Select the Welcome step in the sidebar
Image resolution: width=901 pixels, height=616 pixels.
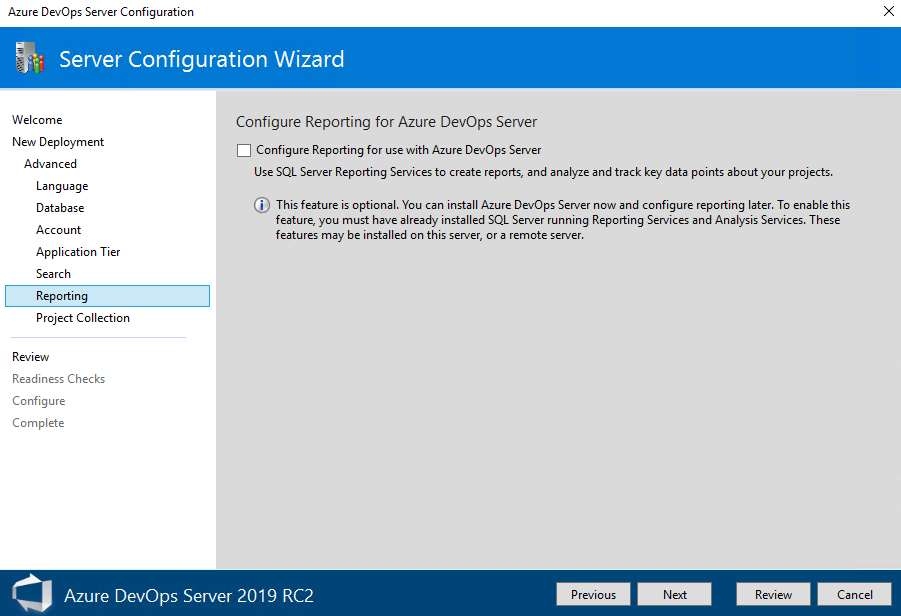pyautogui.click(x=37, y=119)
